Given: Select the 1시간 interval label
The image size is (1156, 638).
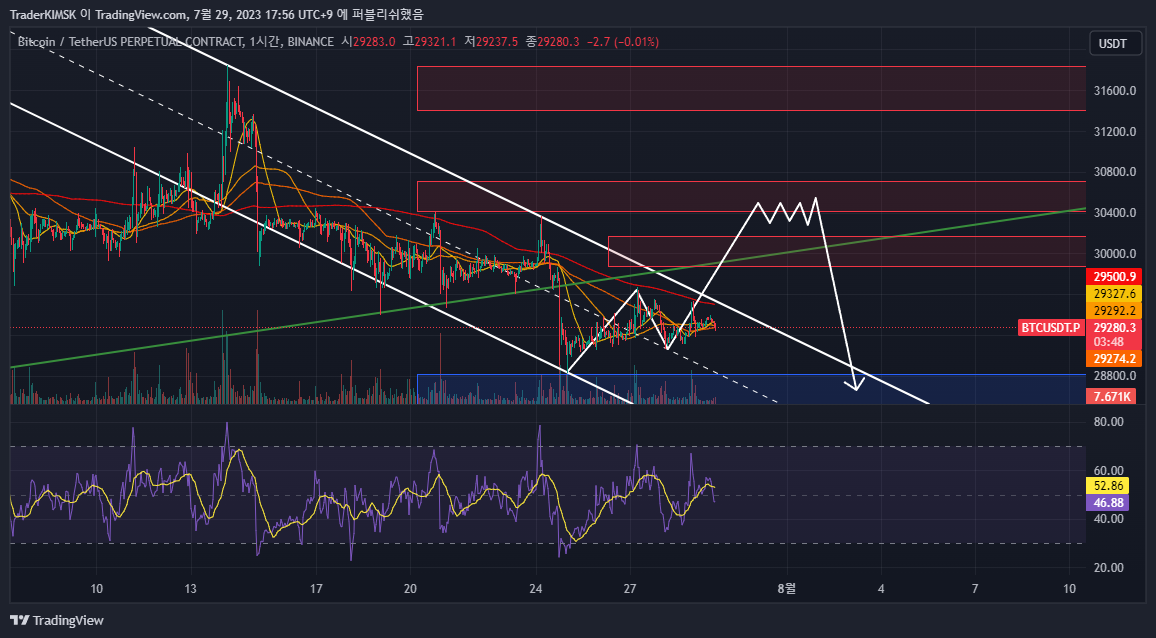Looking at the screenshot, I should pos(263,42).
